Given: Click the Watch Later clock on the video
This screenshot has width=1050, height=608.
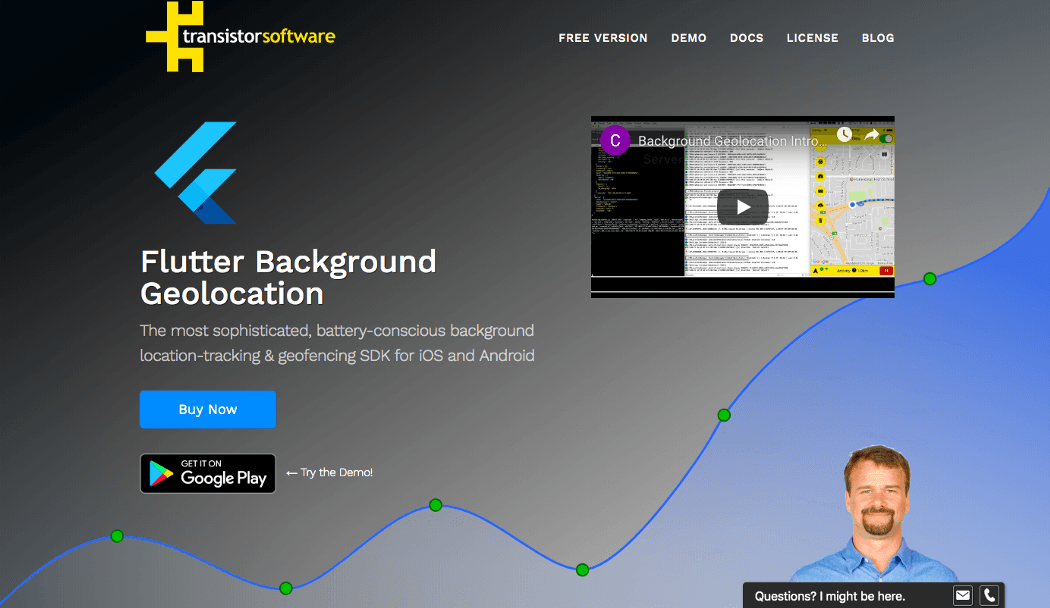Looking at the screenshot, I should point(843,136).
